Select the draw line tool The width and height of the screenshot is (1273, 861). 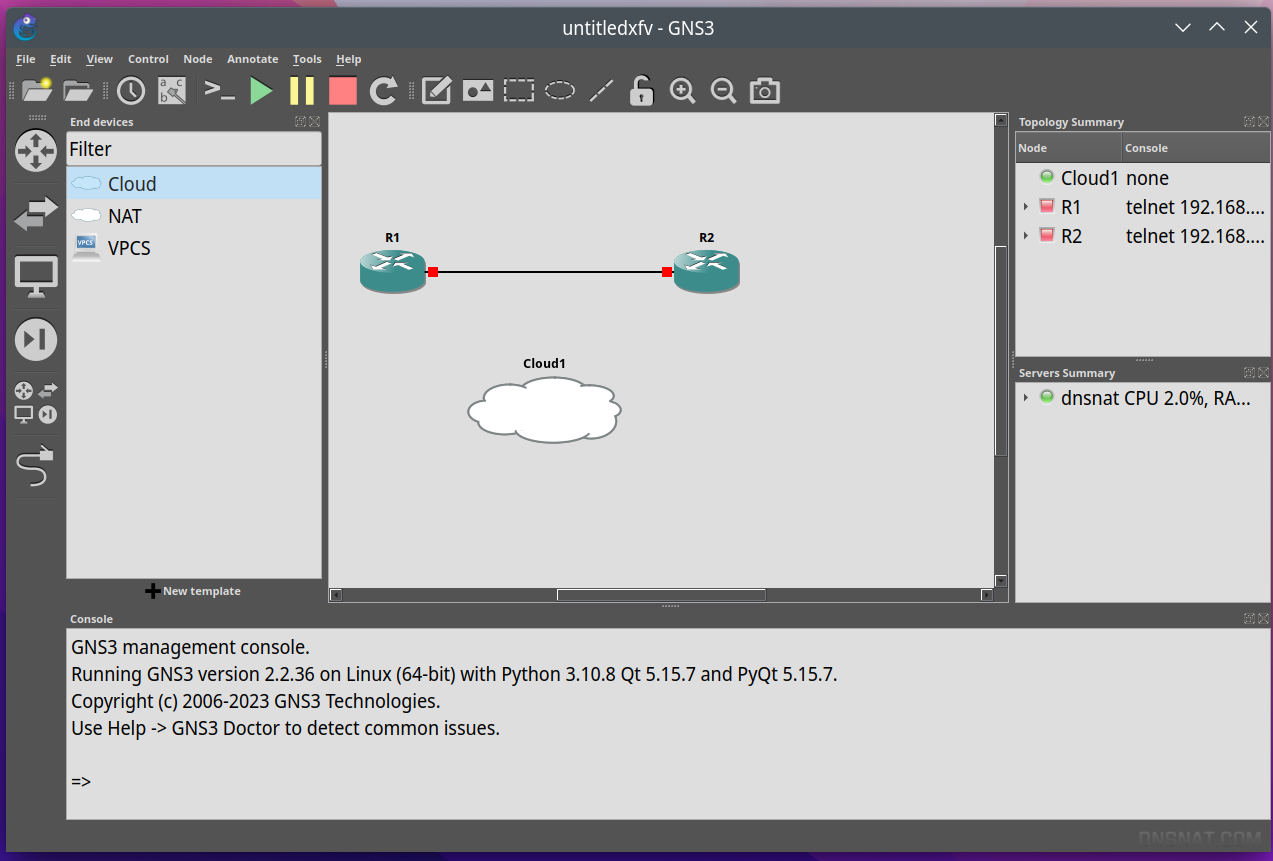pyautogui.click(x=600, y=91)
